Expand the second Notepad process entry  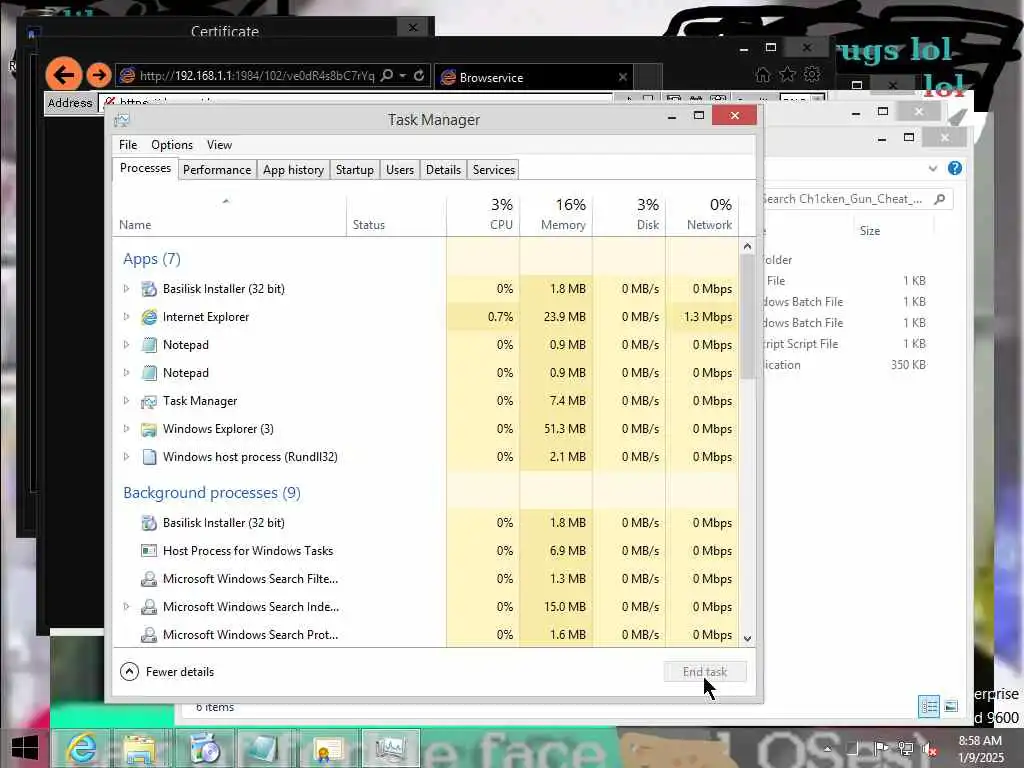click(127, 373)
